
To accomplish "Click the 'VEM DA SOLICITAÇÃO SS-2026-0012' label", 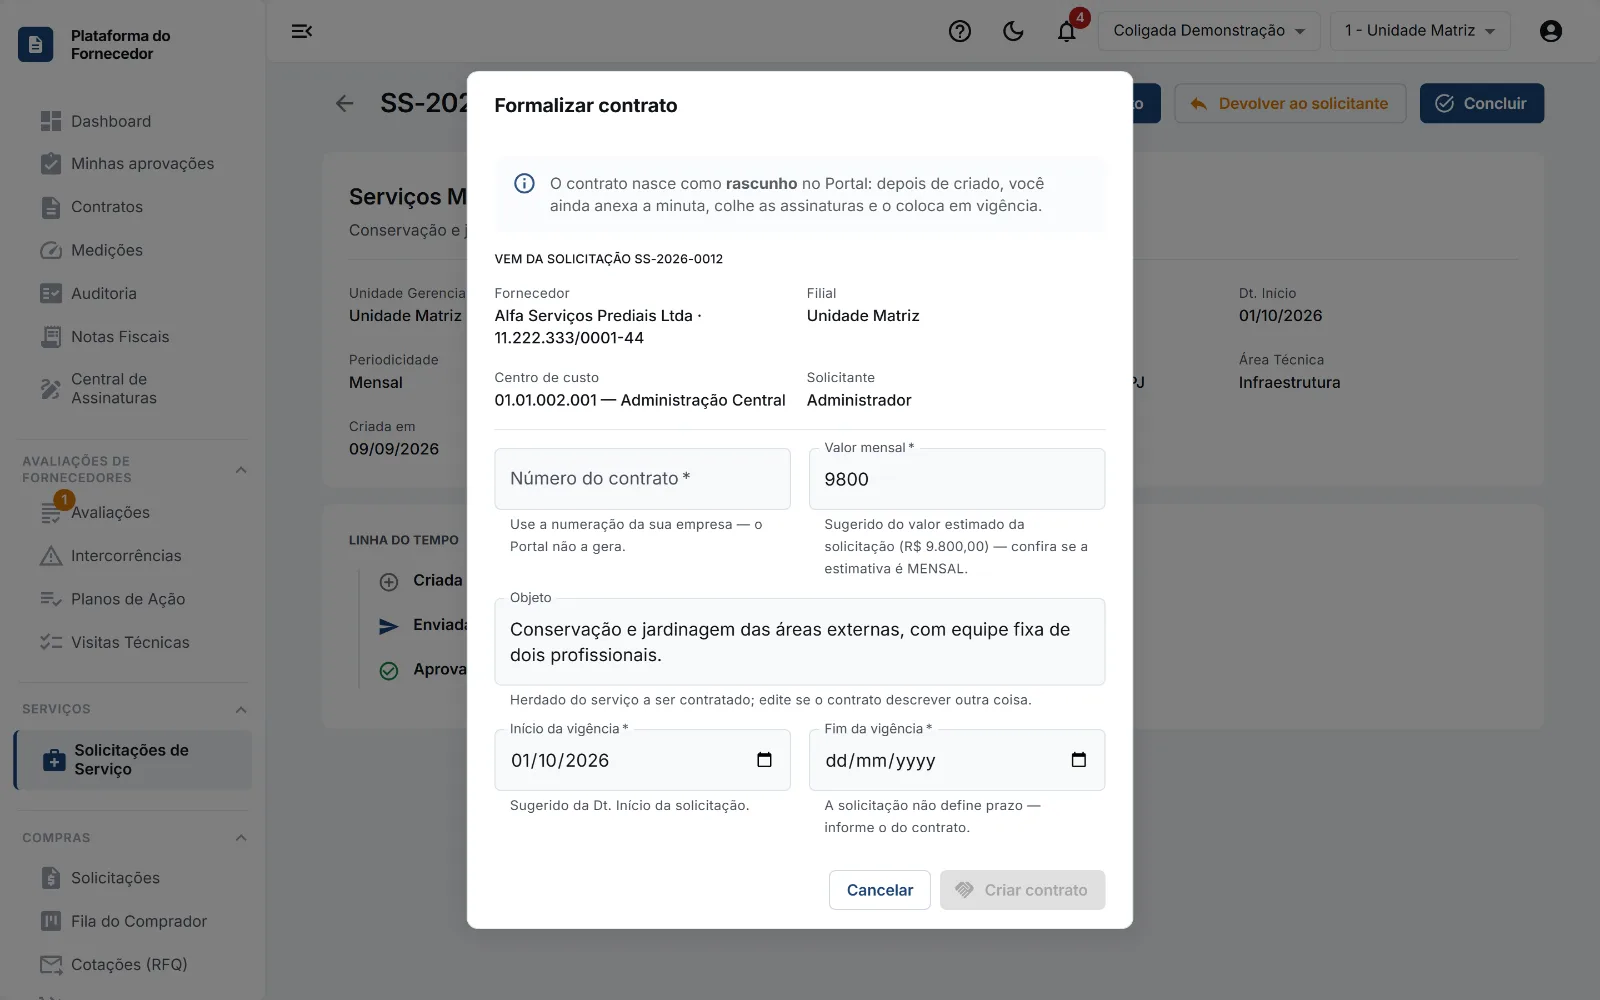I will (609, 259).
